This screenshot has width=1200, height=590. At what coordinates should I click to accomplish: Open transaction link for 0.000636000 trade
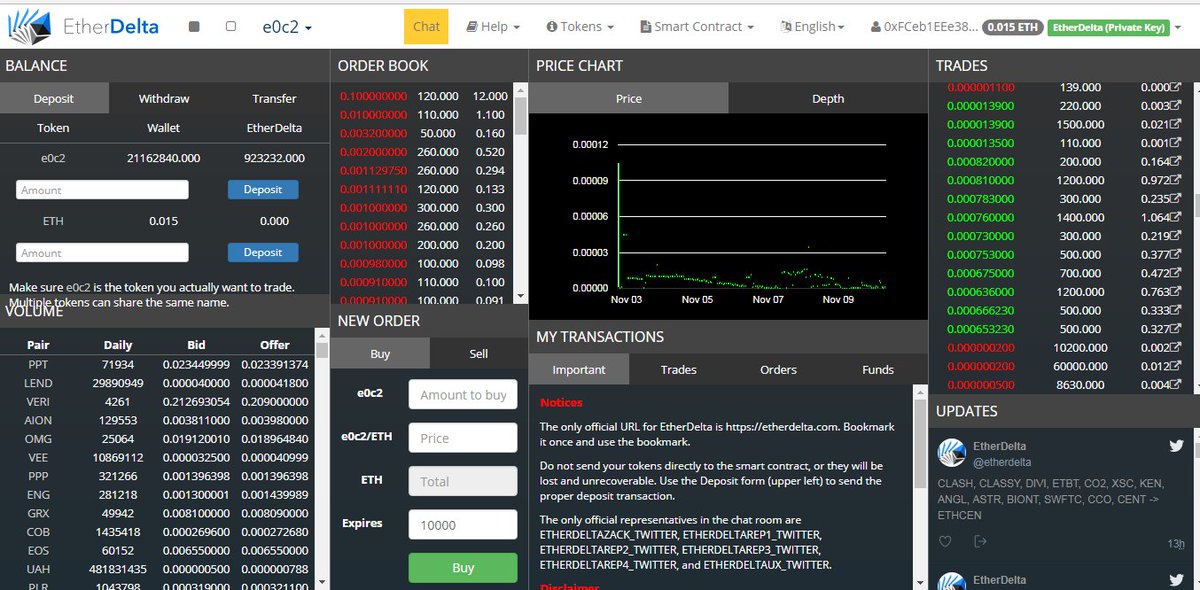point(1176,292)
